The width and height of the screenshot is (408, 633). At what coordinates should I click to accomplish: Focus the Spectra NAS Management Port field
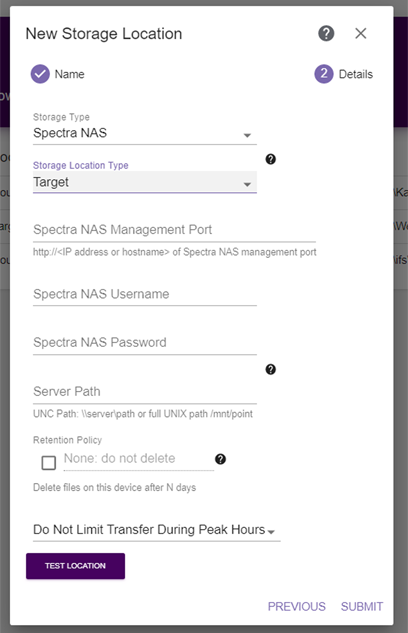174,230
